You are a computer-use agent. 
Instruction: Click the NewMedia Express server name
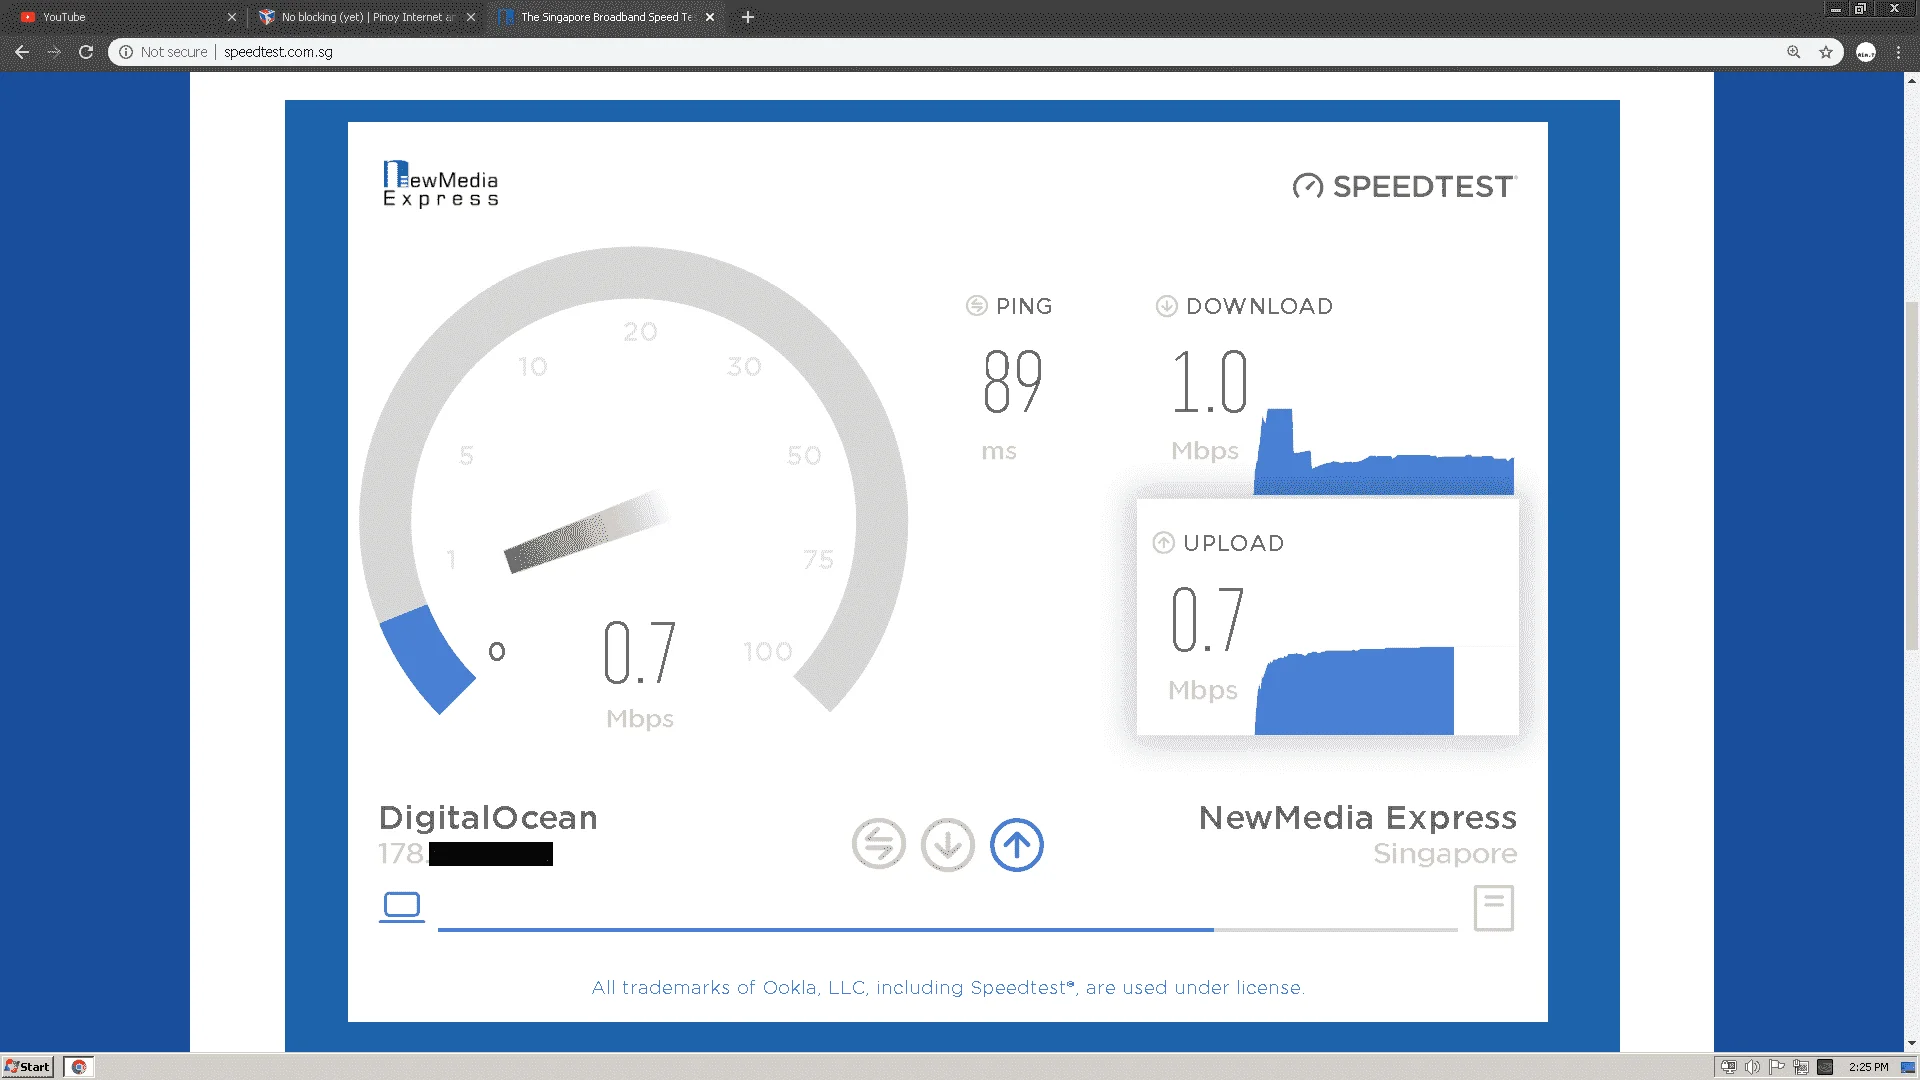1358,818
